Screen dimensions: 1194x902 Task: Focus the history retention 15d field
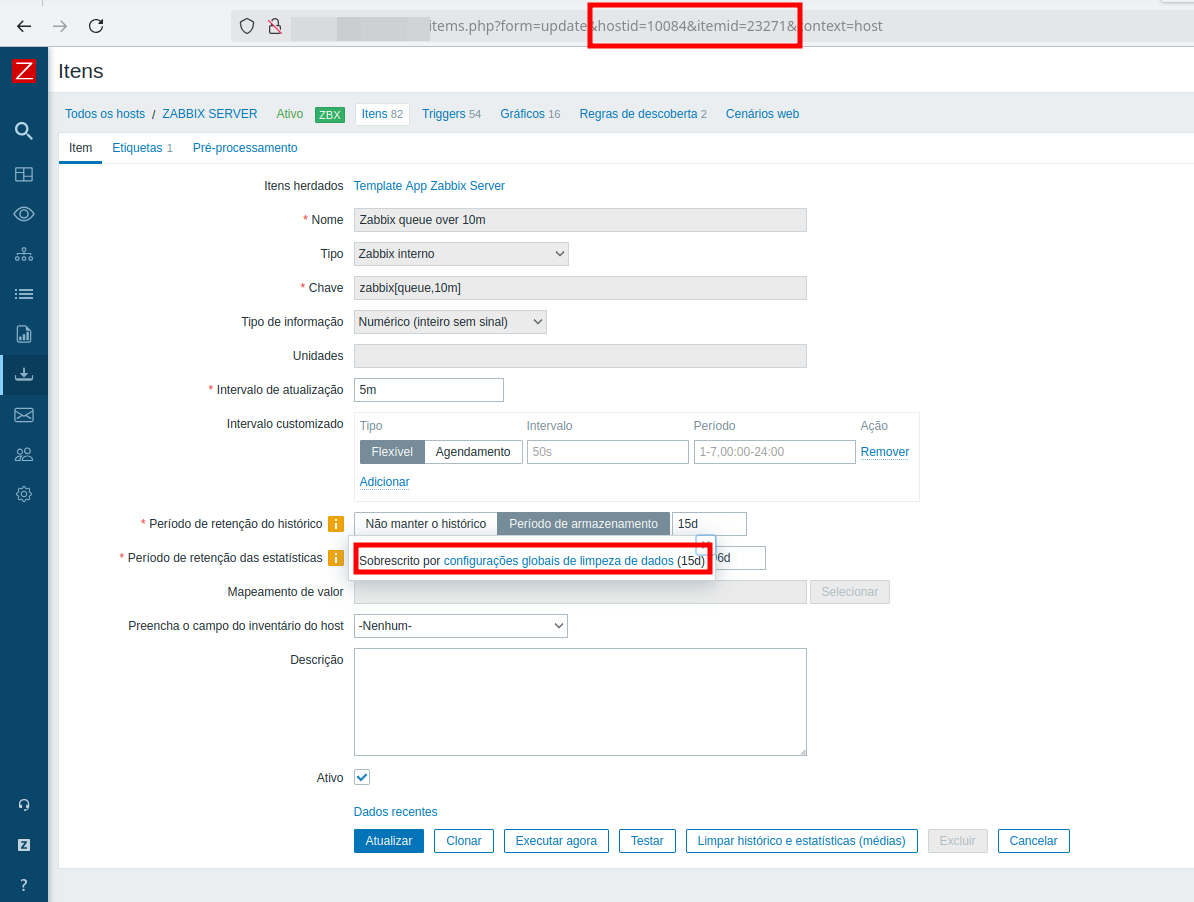pyautogui.click(x=709, y=524)
